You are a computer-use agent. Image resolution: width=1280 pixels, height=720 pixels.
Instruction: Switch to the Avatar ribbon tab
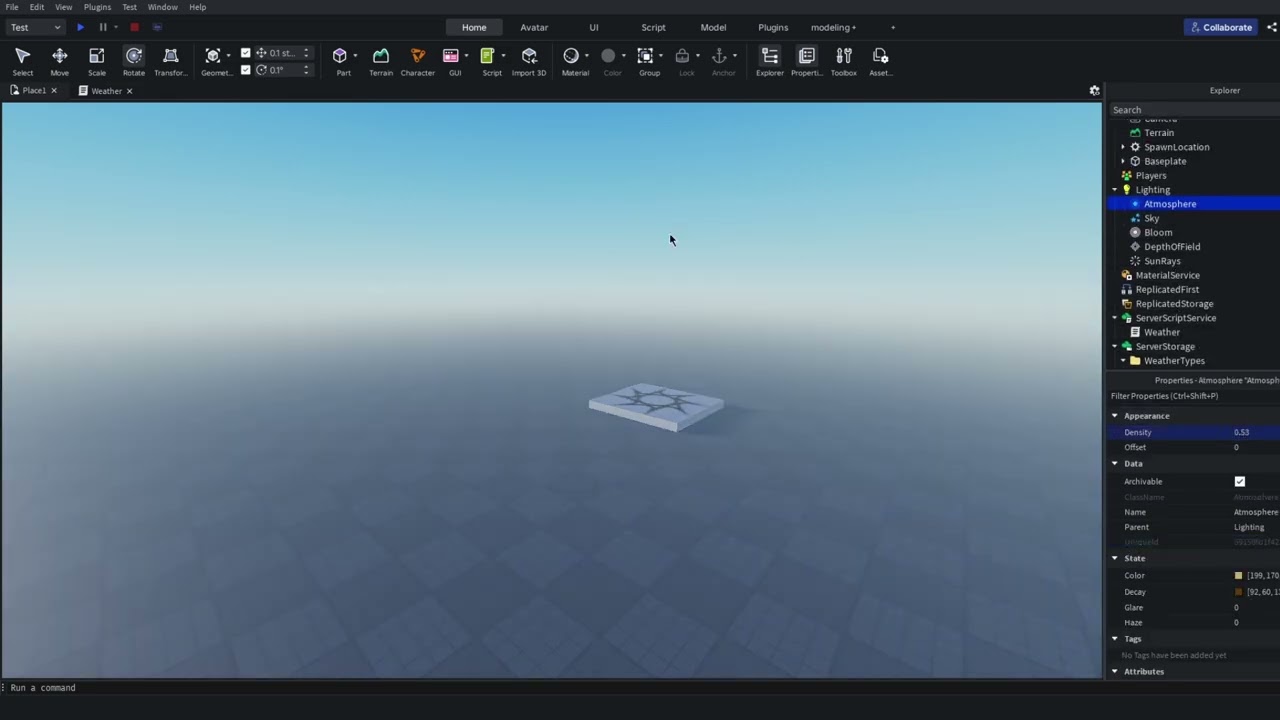click(x=534, y=27)
